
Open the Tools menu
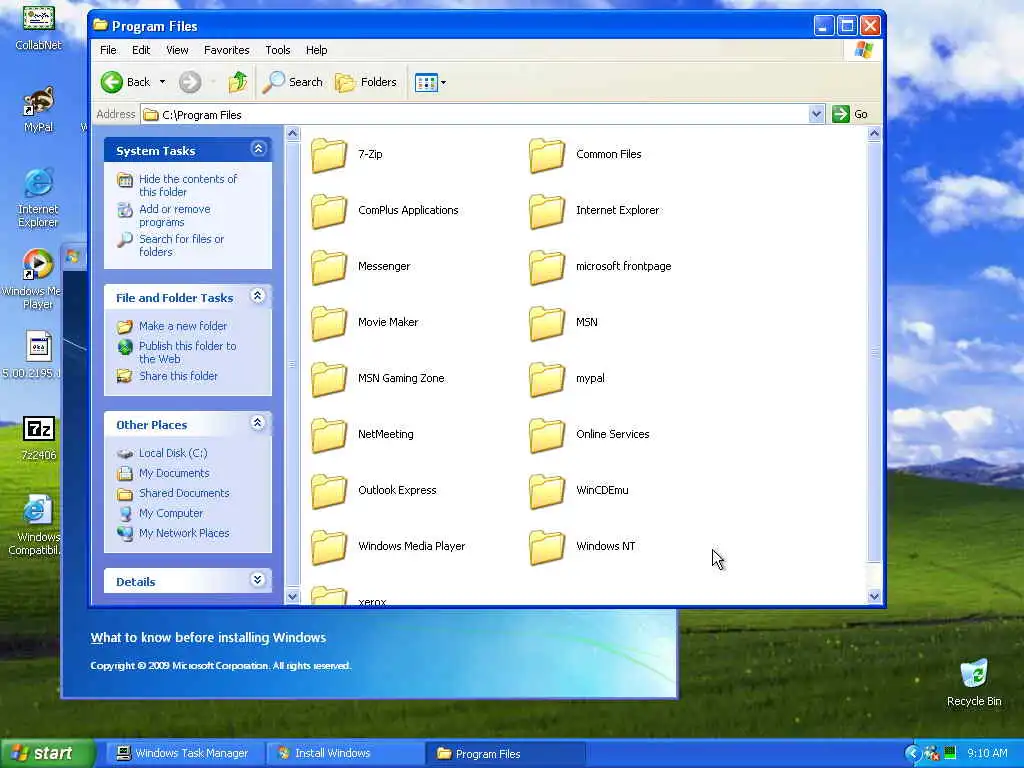click(x=278, y=50)
